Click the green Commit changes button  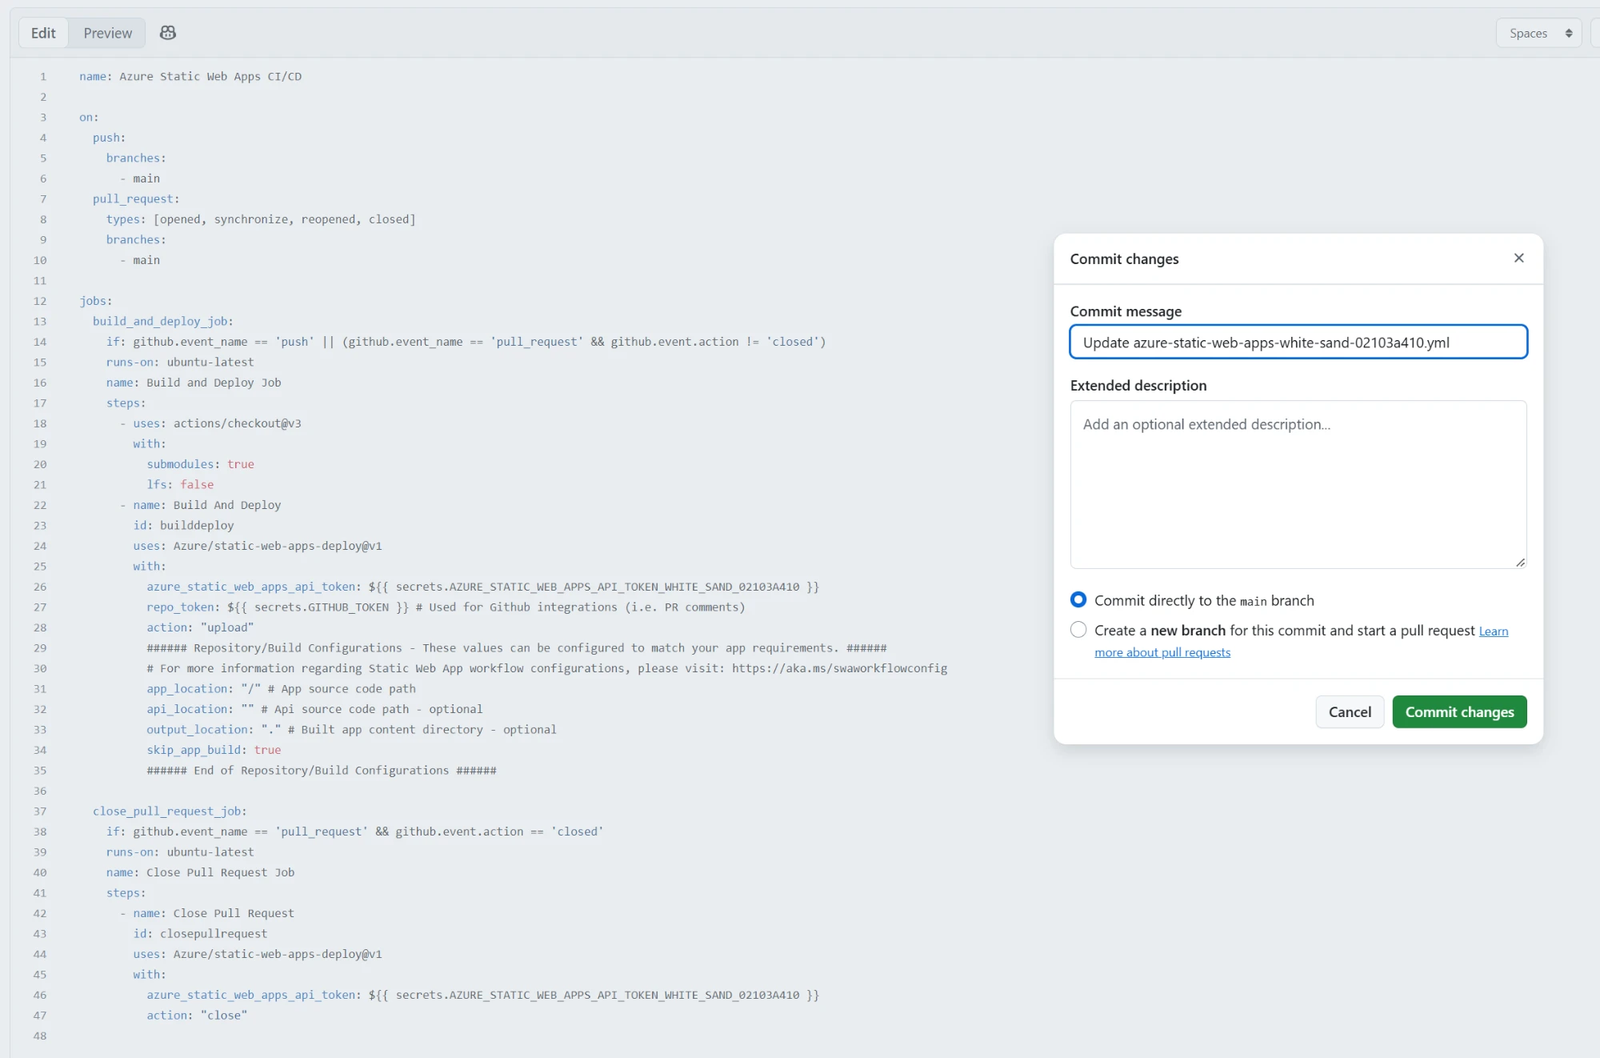click(1459, 712)
